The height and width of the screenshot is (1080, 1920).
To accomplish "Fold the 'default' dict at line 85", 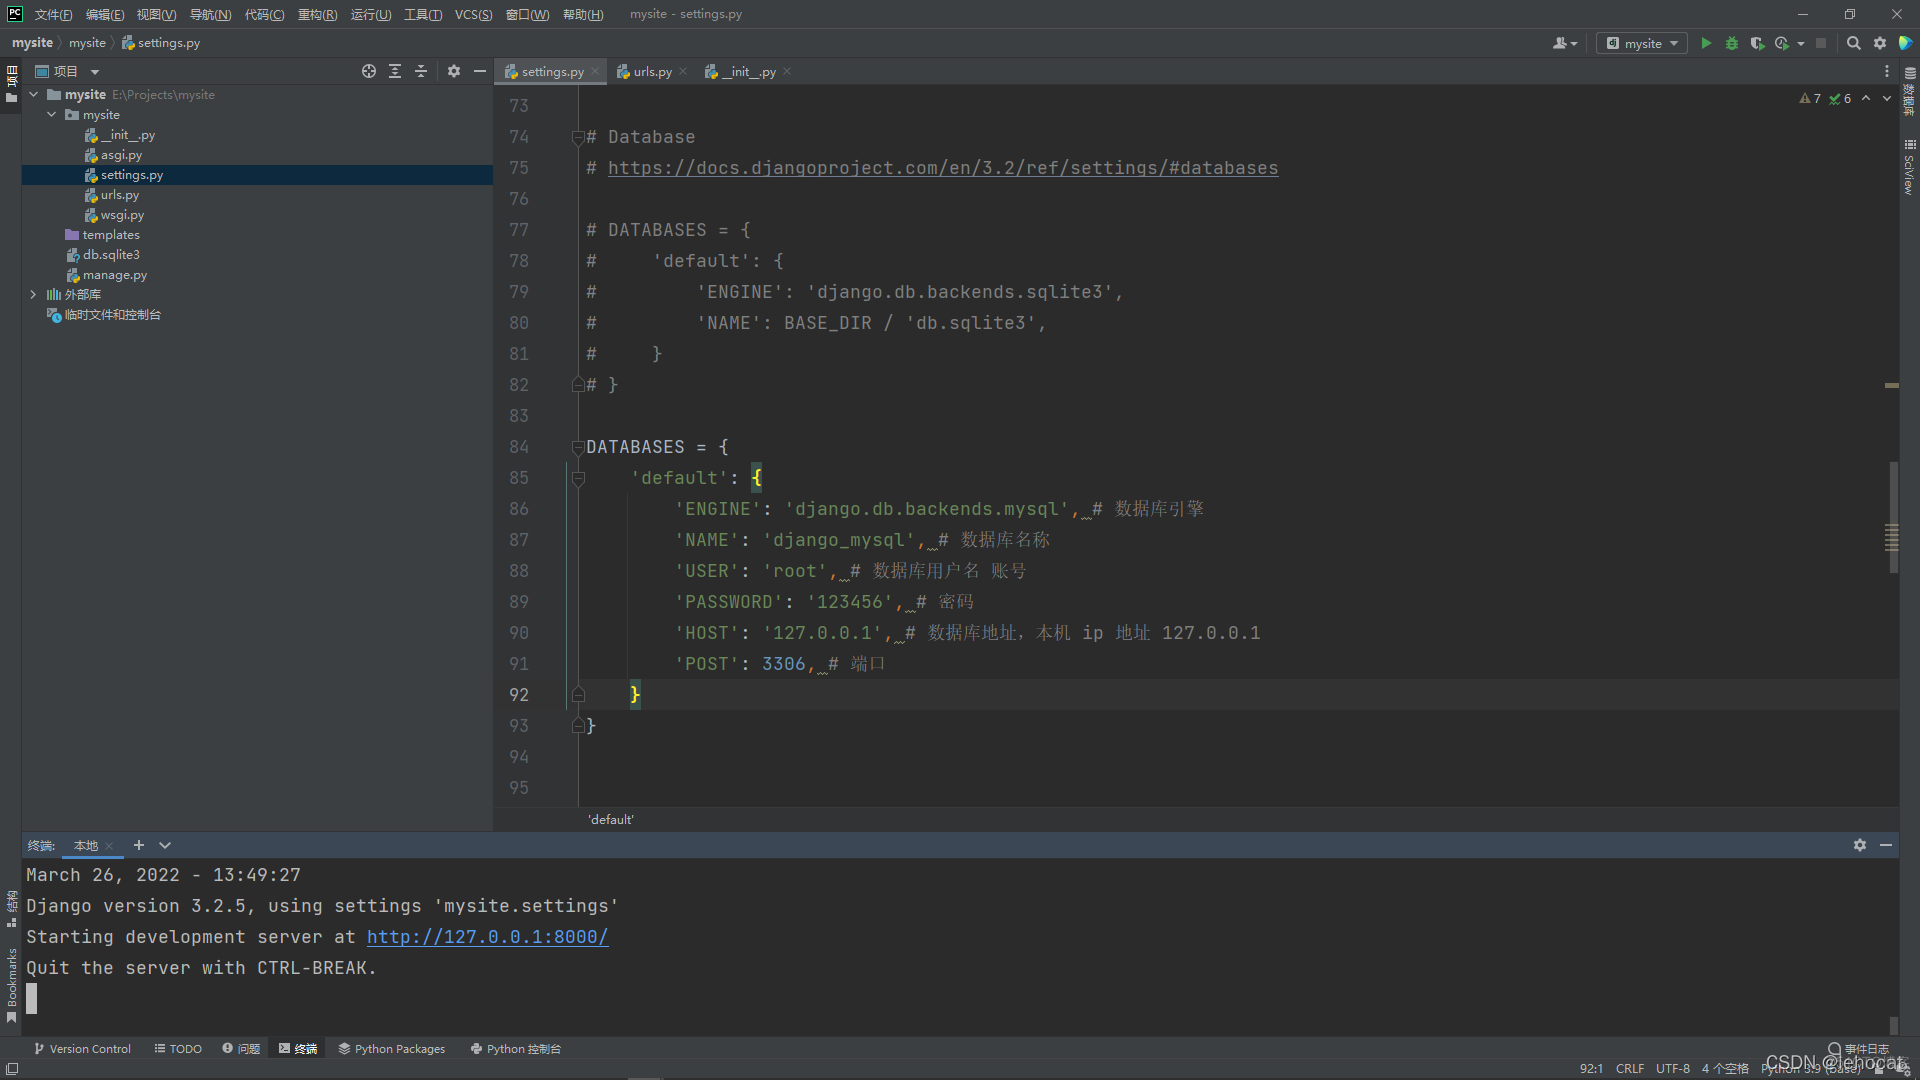I will pyautogui.click(x=578, y=478).
